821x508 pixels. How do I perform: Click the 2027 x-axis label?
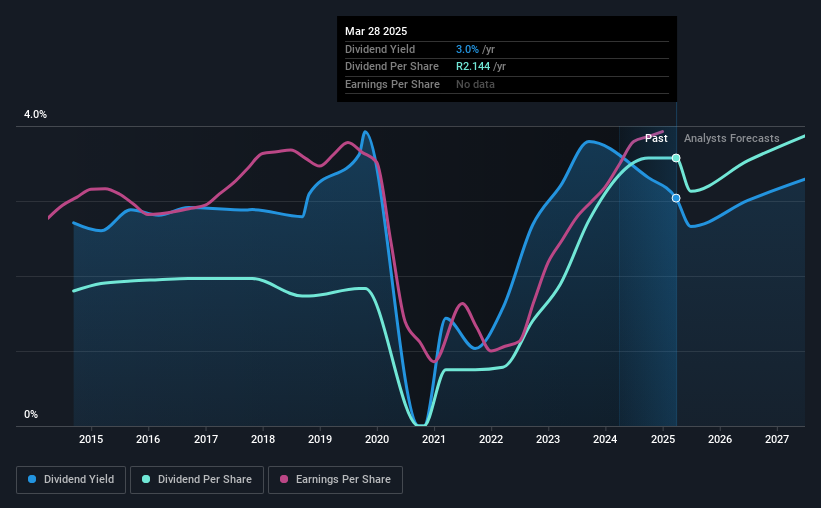pyautogui.click(x=777, y=439)
